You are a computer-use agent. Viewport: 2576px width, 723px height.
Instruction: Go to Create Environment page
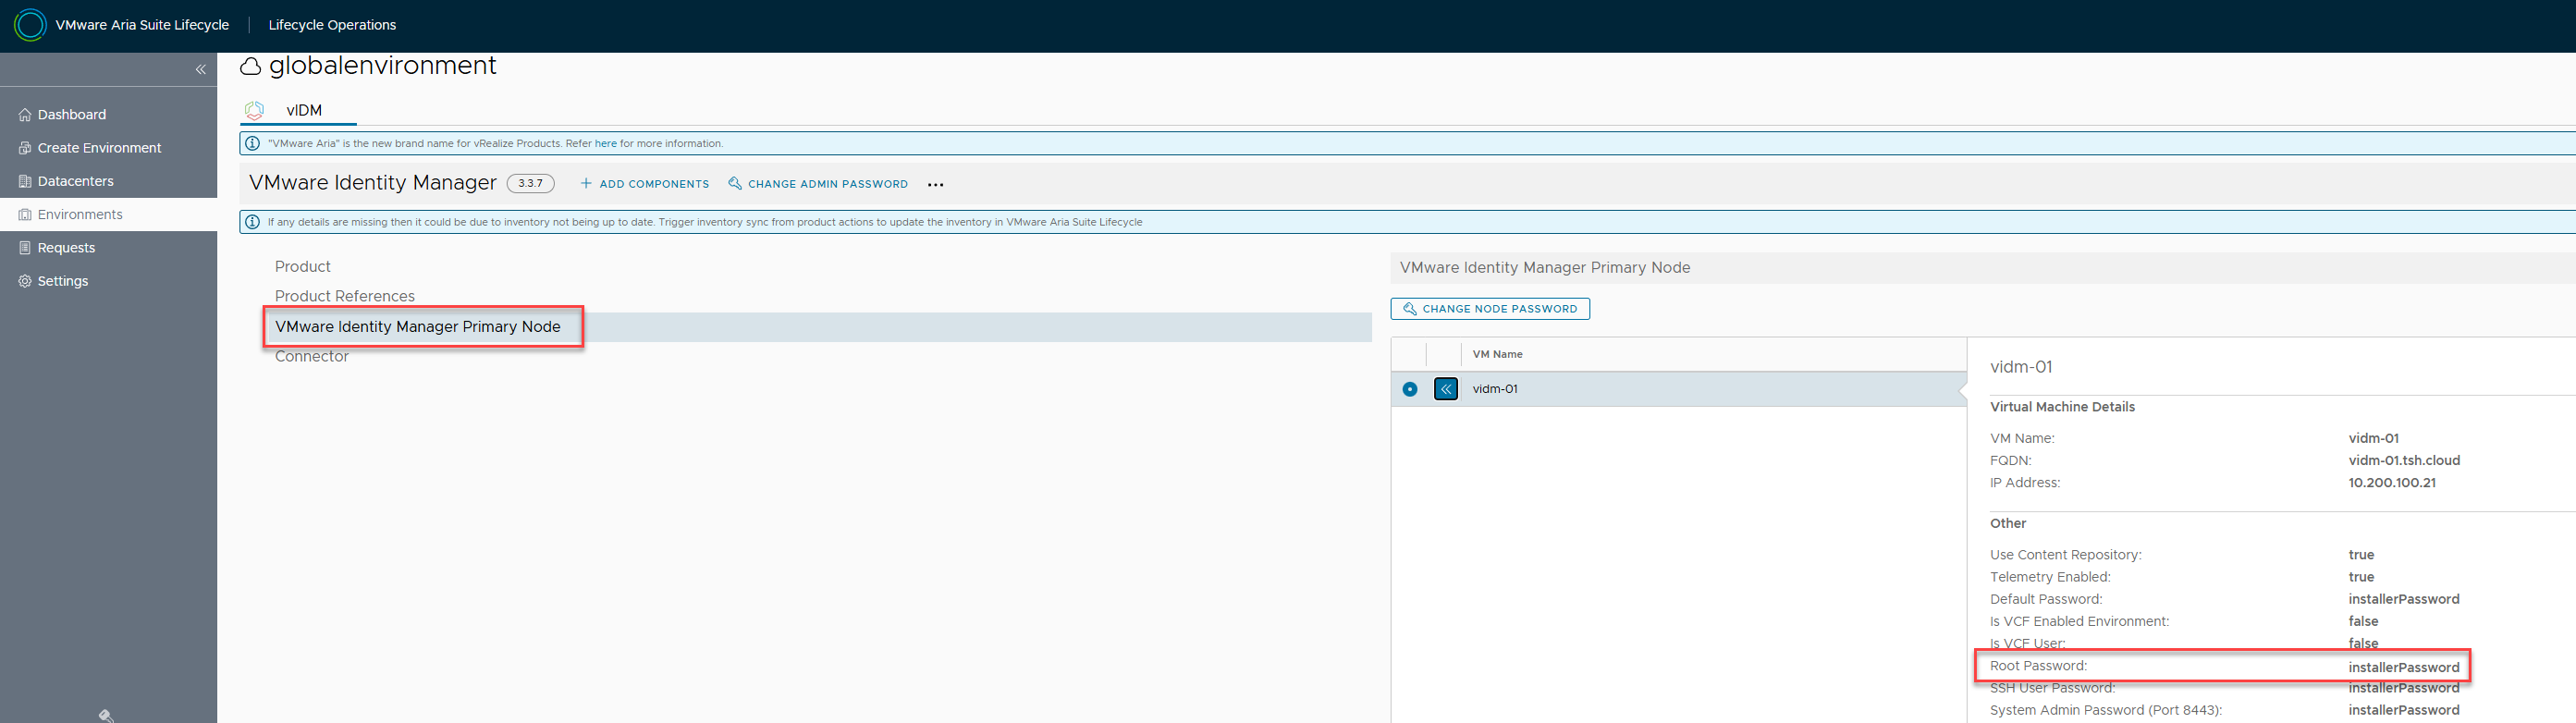pyautogui.click(x=99, y=148)
